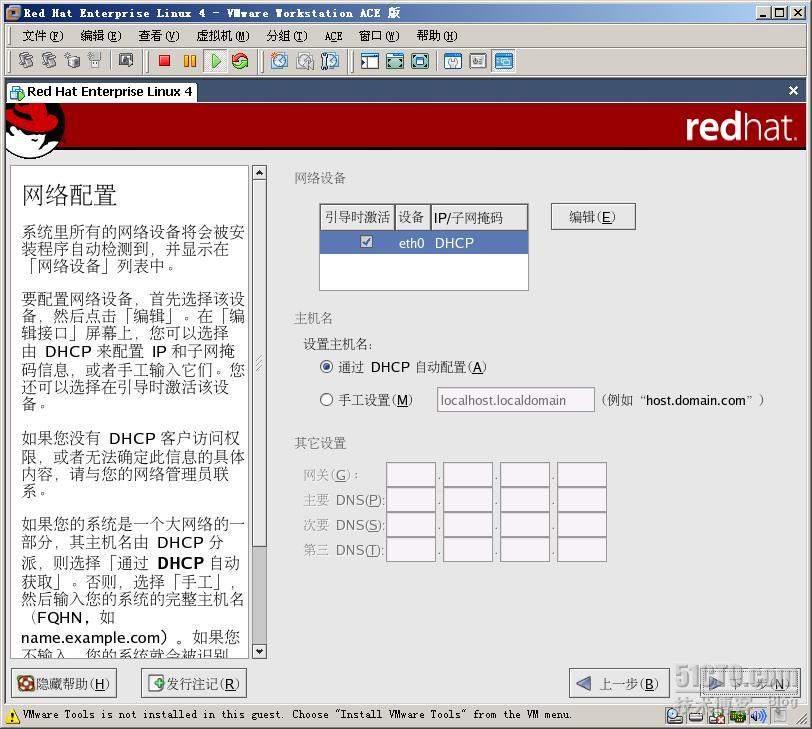Click the yellow warning icon in status bar
This screenshot has height=729, width=812.
[x=12, y=717]
